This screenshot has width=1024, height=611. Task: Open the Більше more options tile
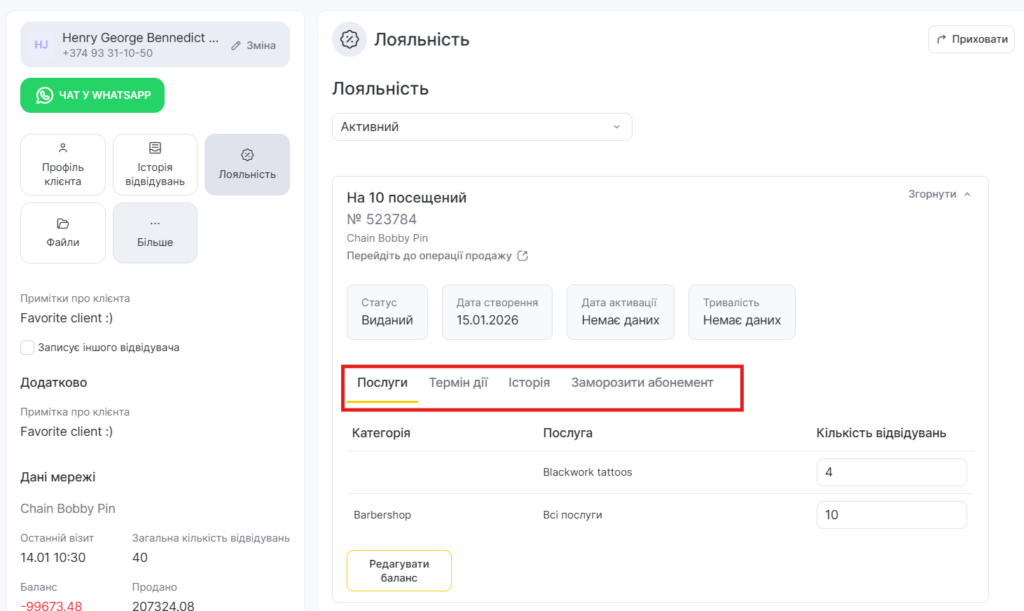[154, 232]
